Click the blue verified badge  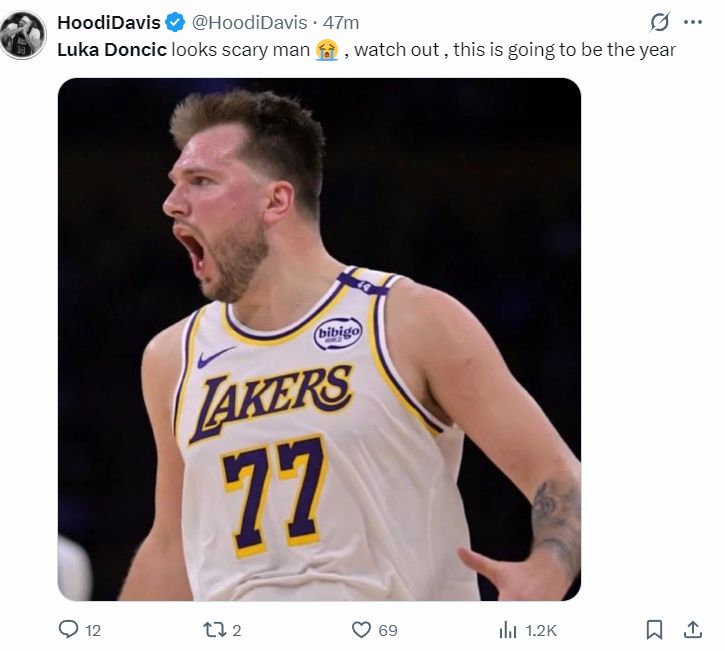point(174,23)
